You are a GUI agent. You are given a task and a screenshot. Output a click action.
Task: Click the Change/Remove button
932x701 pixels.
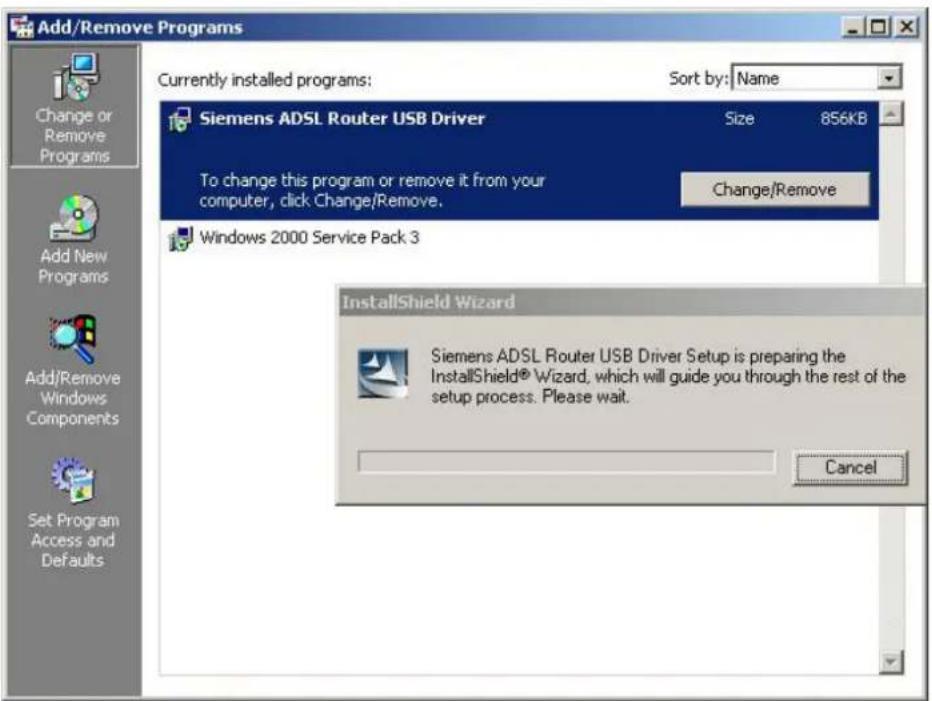(x=774, y=190)
